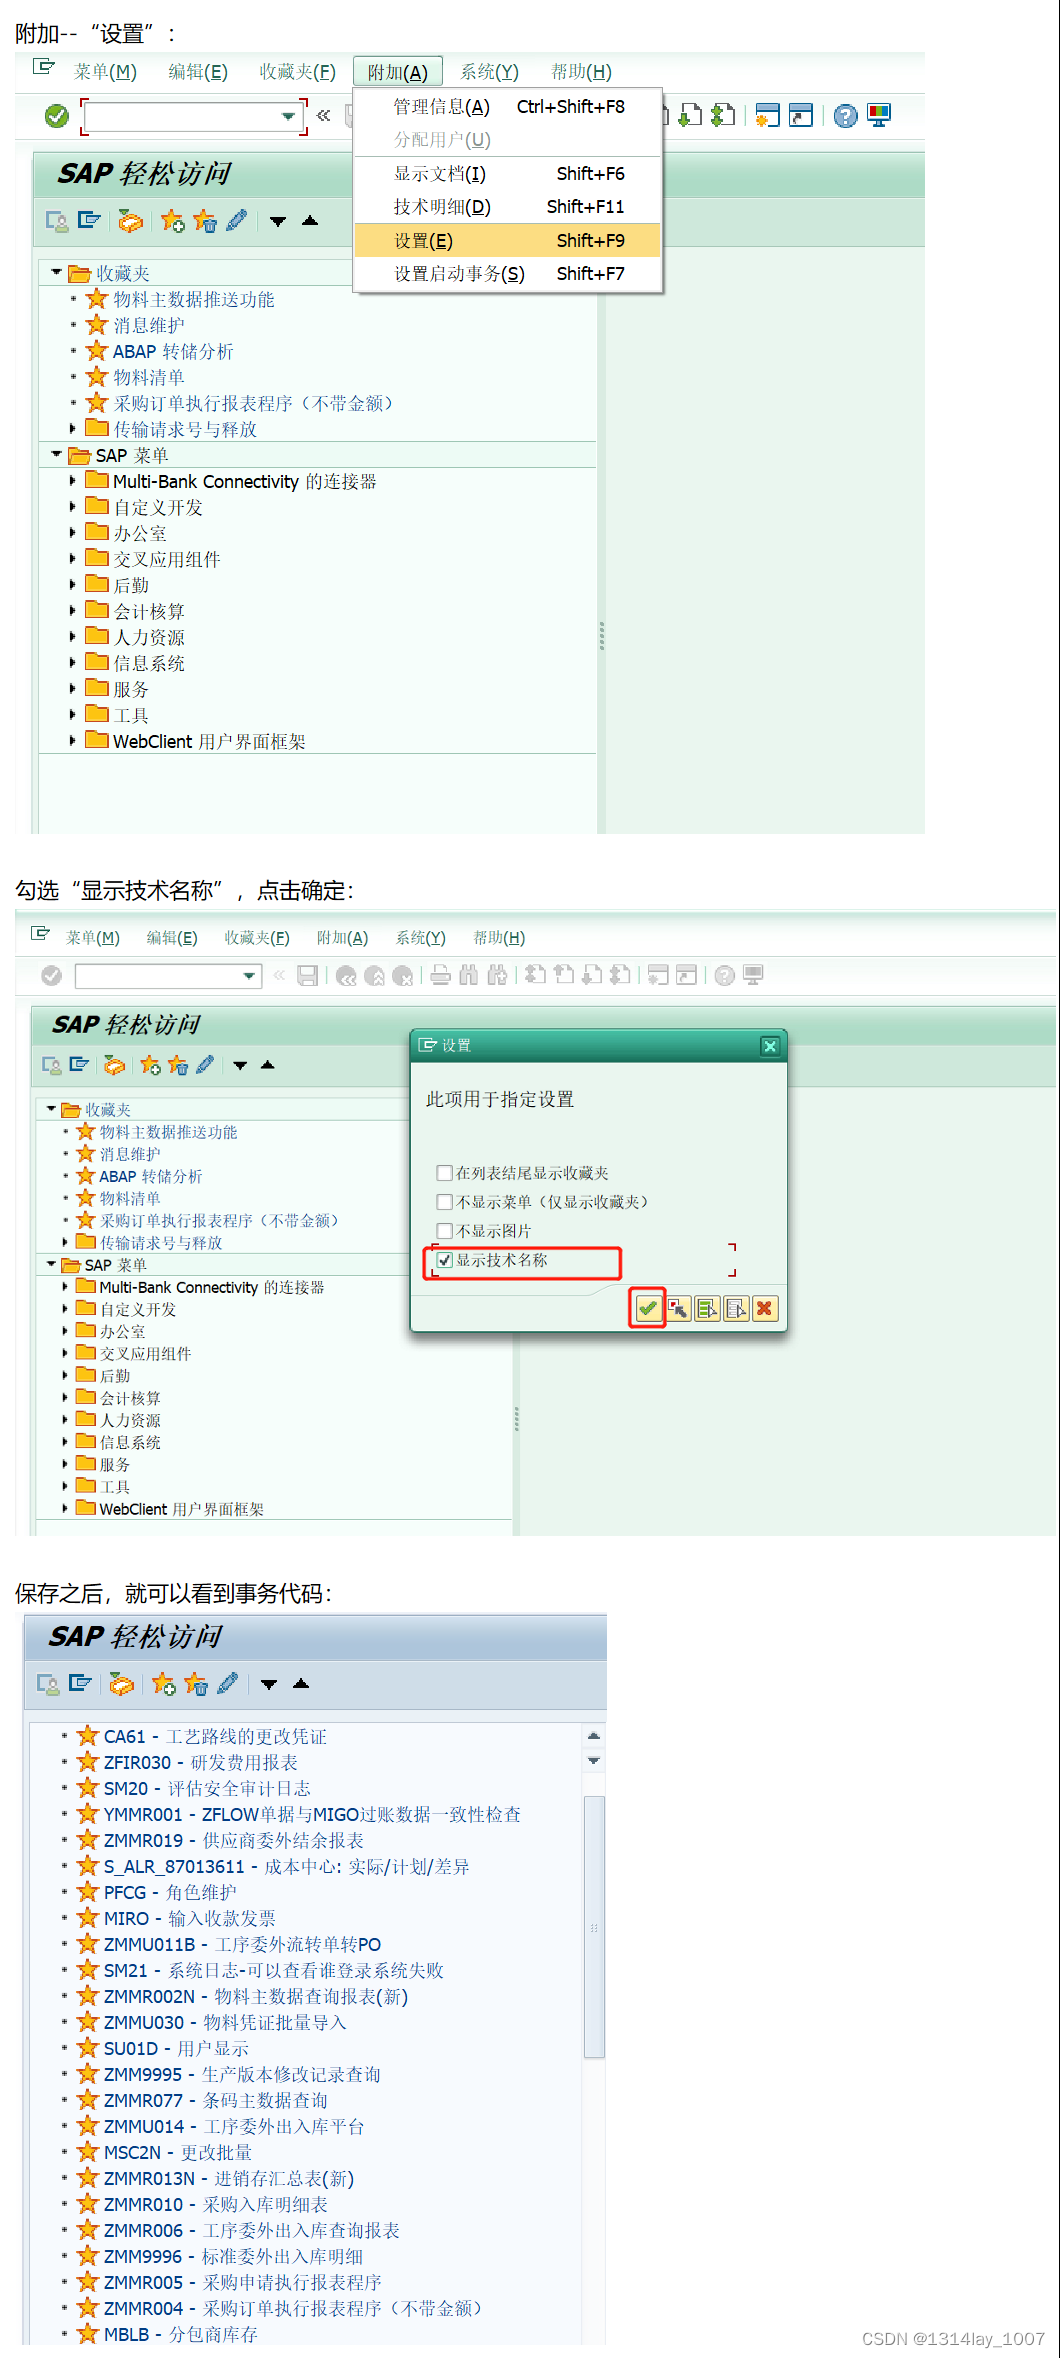1060x2358 pixels.
Task: Select ZMMR077 - 条码主数据查询 row
Action: 216,2101
